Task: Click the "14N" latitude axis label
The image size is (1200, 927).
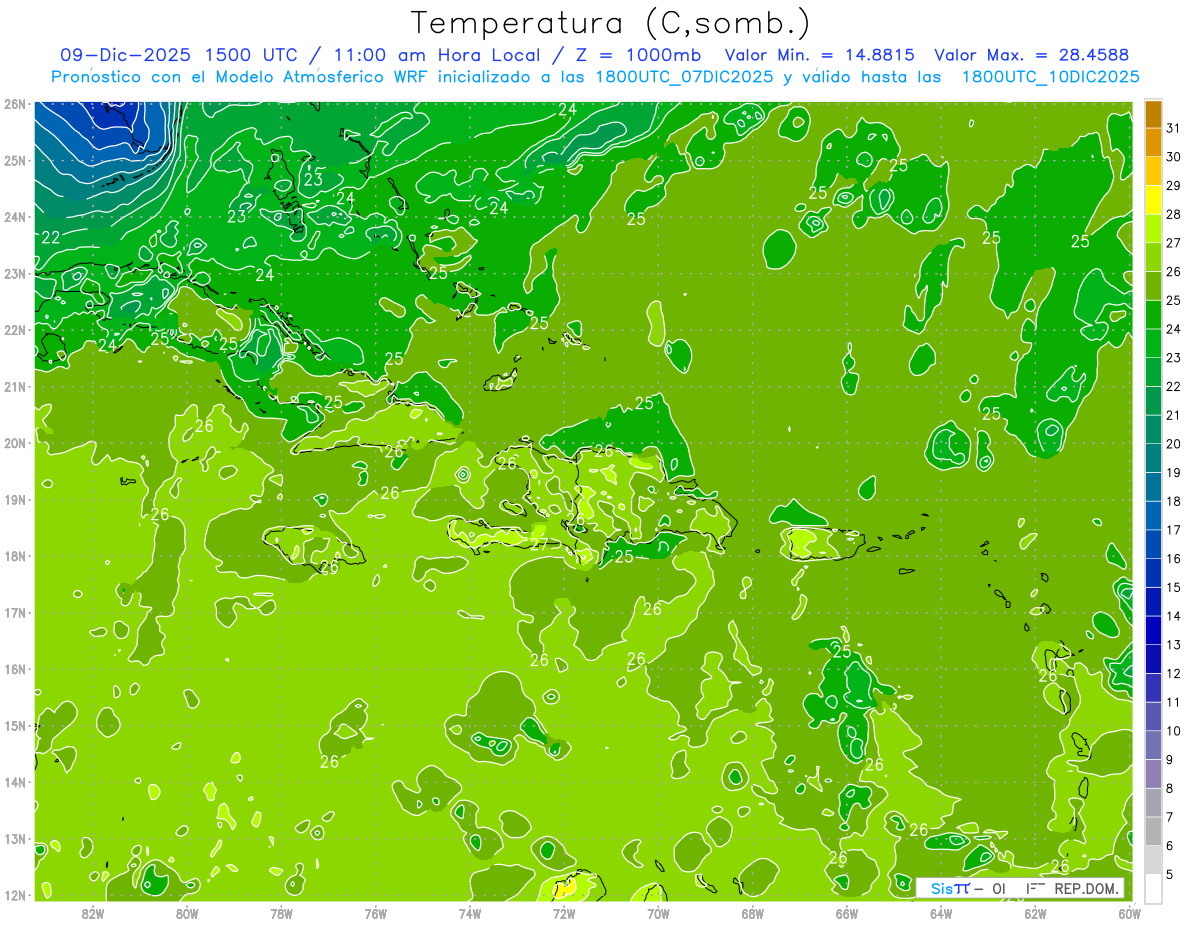Action: pos(15,782)
